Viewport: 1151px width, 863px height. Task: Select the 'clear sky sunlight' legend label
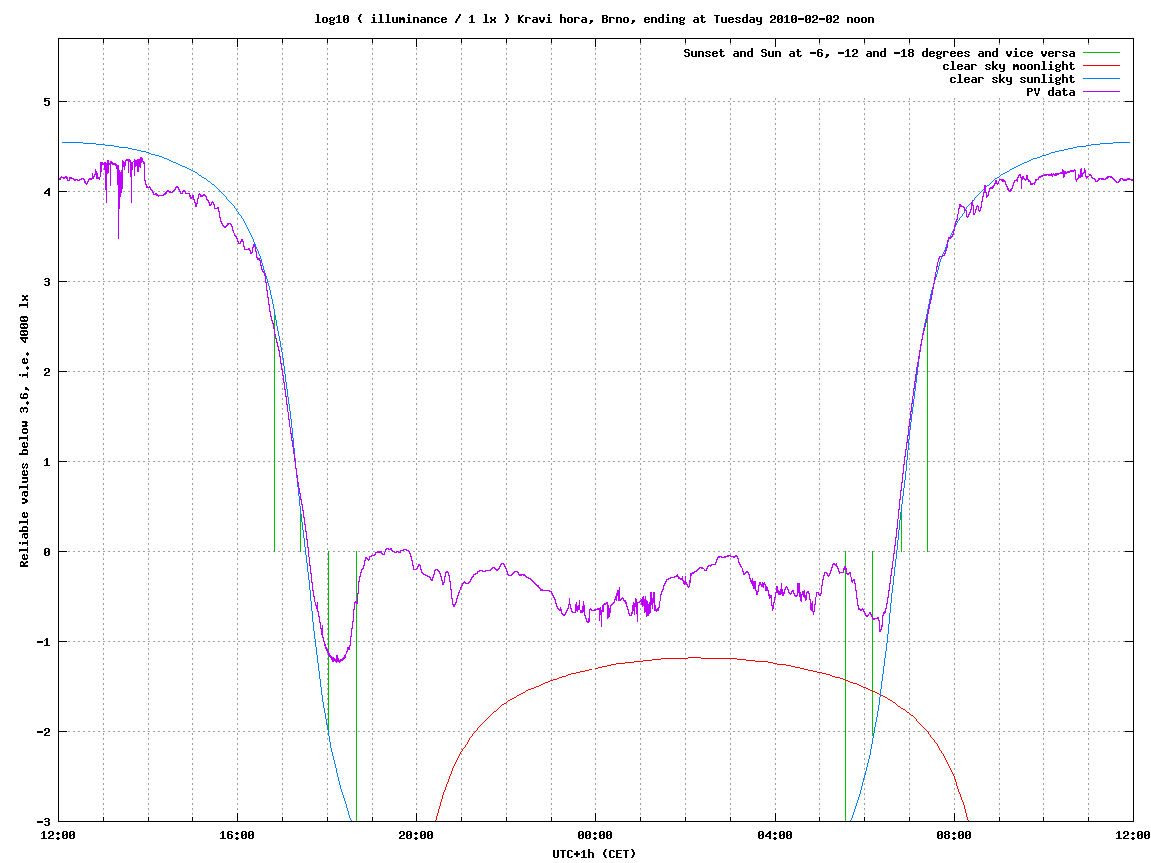pos(1012,79)
